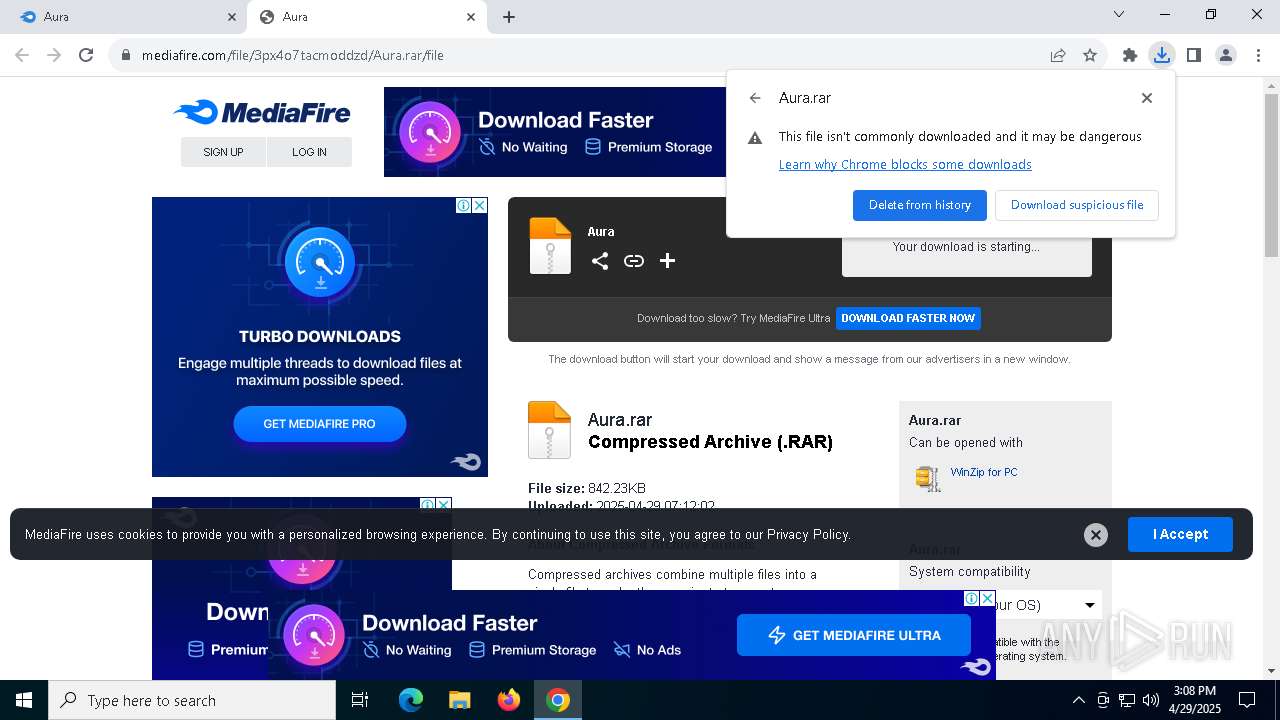The image size is (1280, 720).
Task: Open the Chrome three-dot menu
Action: 1258,55
